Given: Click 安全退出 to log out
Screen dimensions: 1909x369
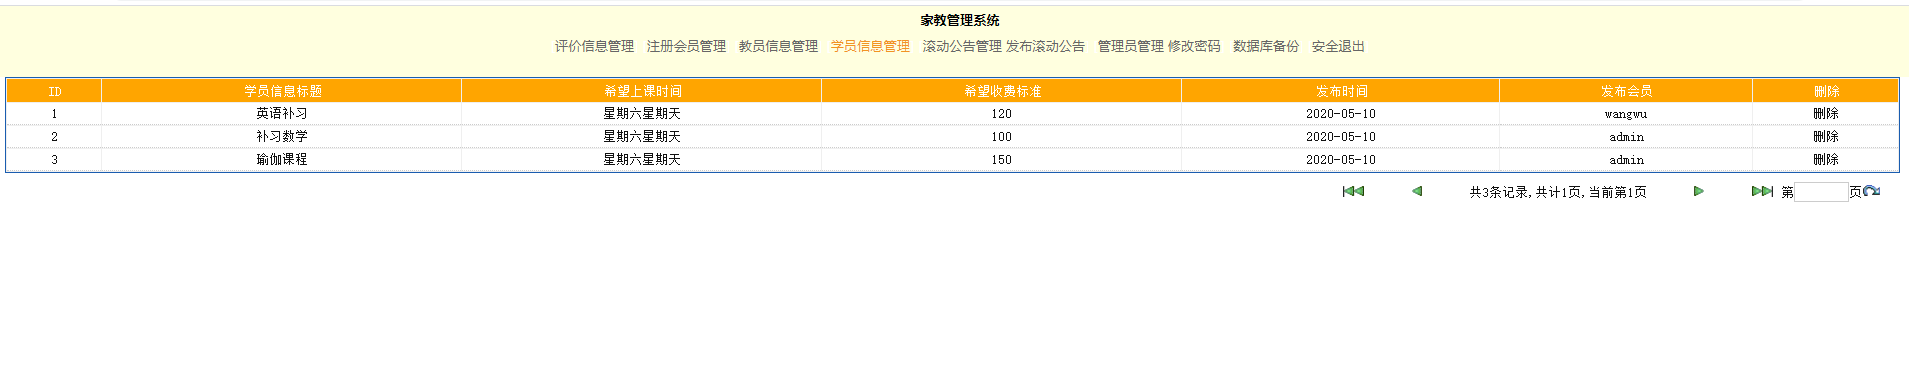Looking at the screenshot, I should tap(1338, 46).
